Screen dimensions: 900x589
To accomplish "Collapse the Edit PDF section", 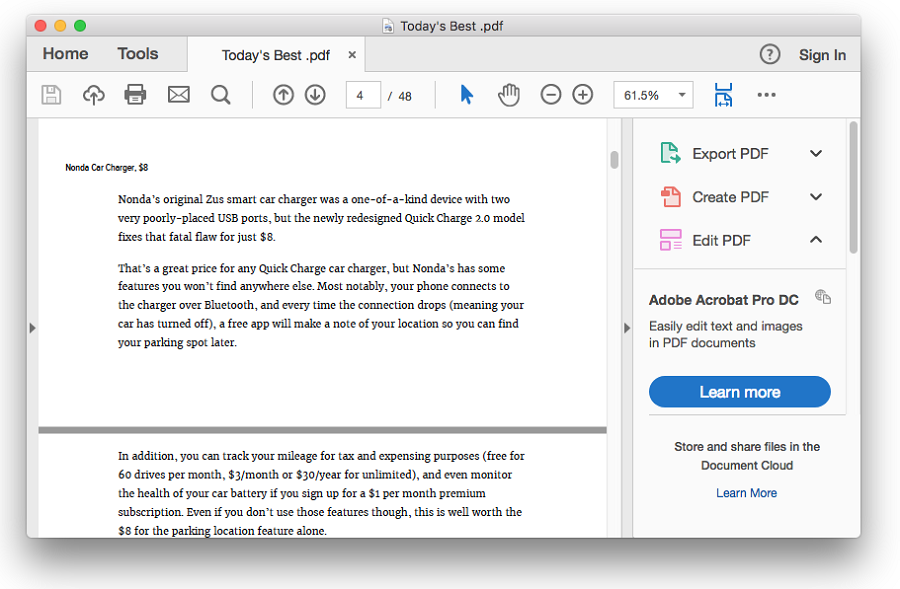I will click(816, 240).
